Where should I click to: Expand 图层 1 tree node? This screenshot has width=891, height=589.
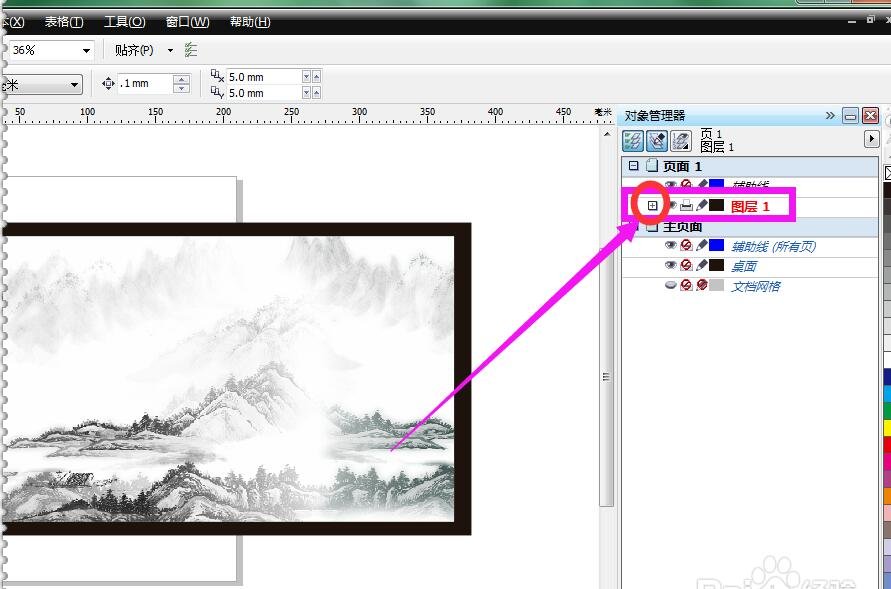[x=652, y=206]
